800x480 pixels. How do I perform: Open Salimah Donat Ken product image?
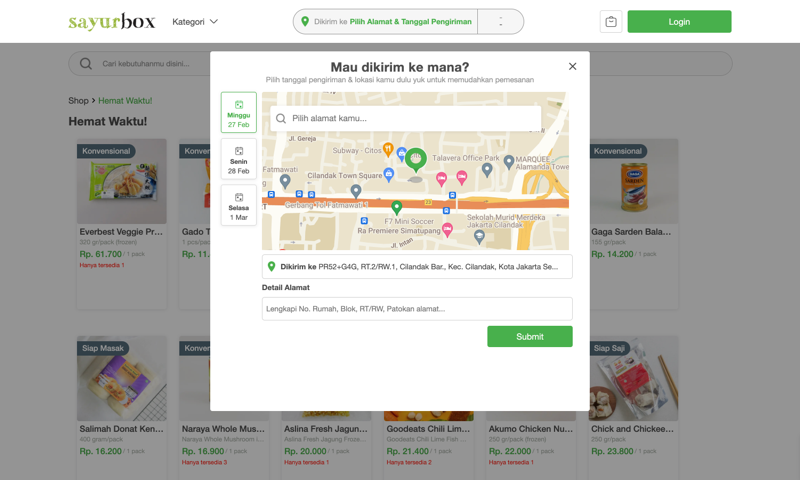pos(121,378)
